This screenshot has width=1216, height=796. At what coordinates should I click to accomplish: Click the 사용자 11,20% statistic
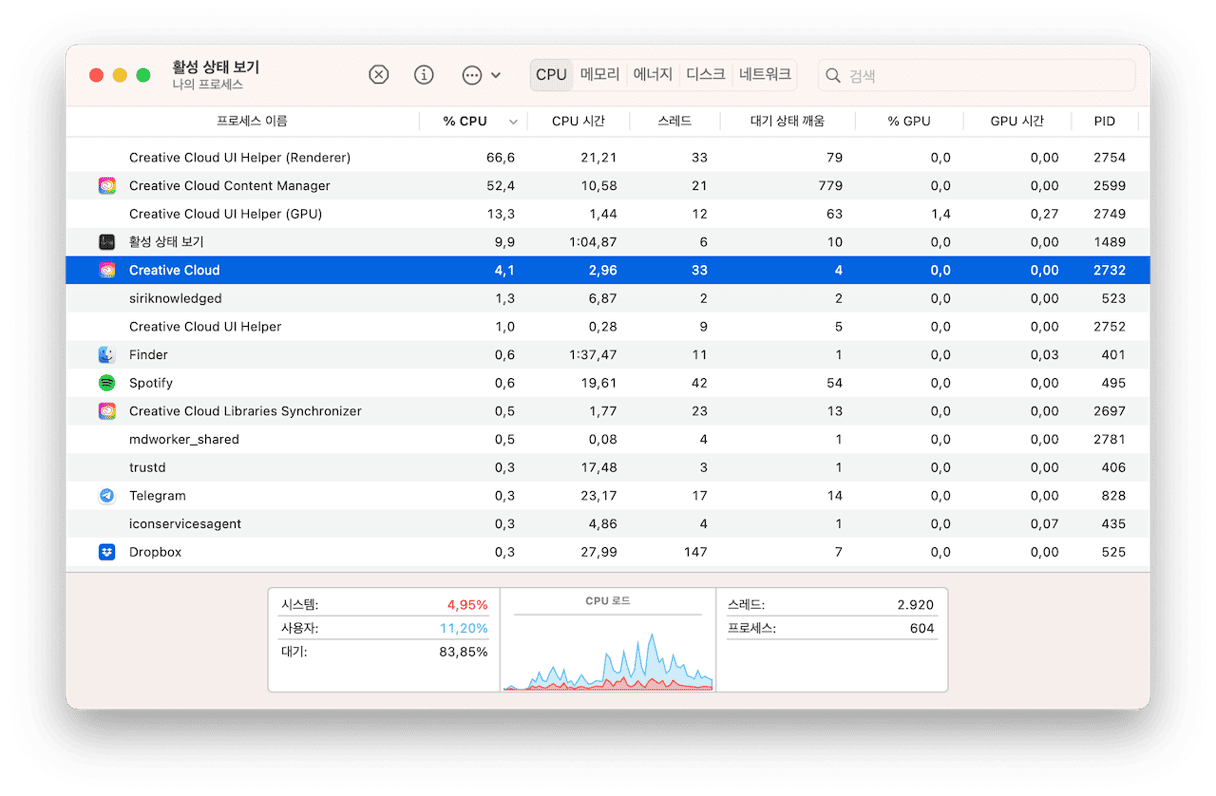(x=384, y=628)
